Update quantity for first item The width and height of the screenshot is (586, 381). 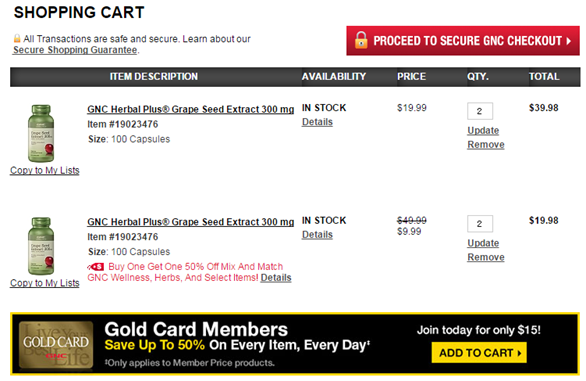[x=483, y=130]
